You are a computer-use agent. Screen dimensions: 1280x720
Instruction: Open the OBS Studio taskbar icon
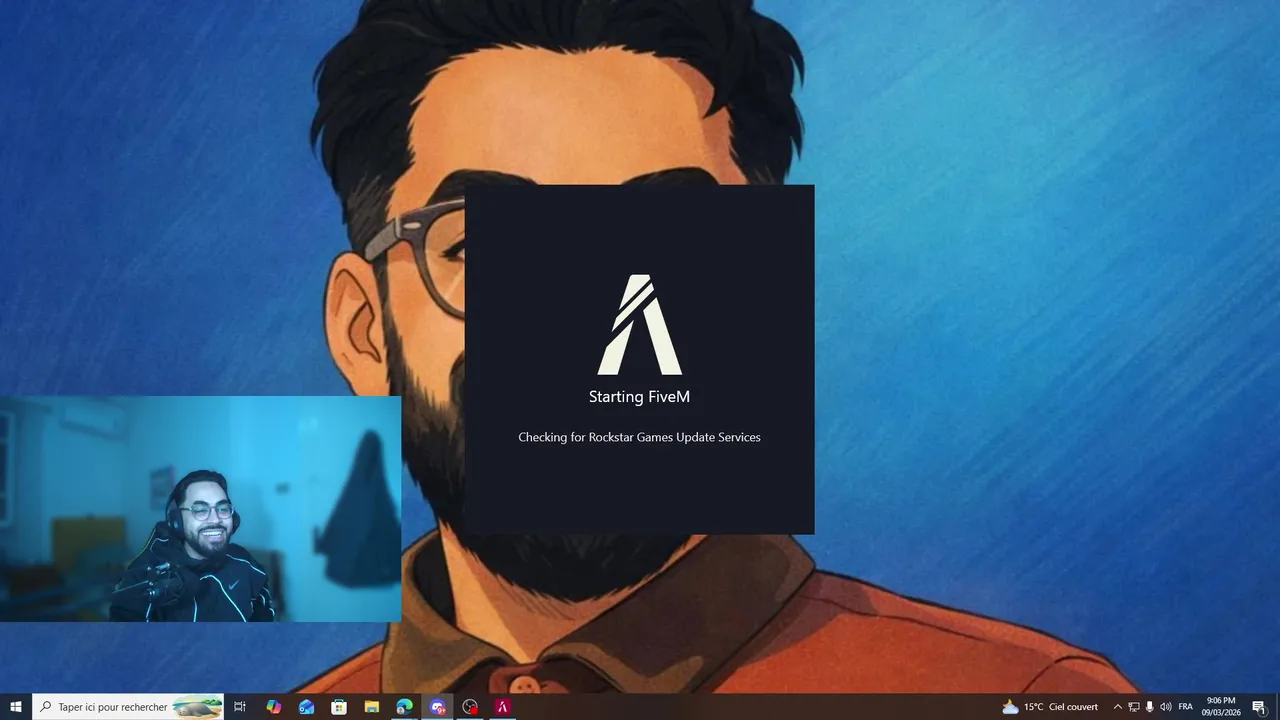(470, 707)
